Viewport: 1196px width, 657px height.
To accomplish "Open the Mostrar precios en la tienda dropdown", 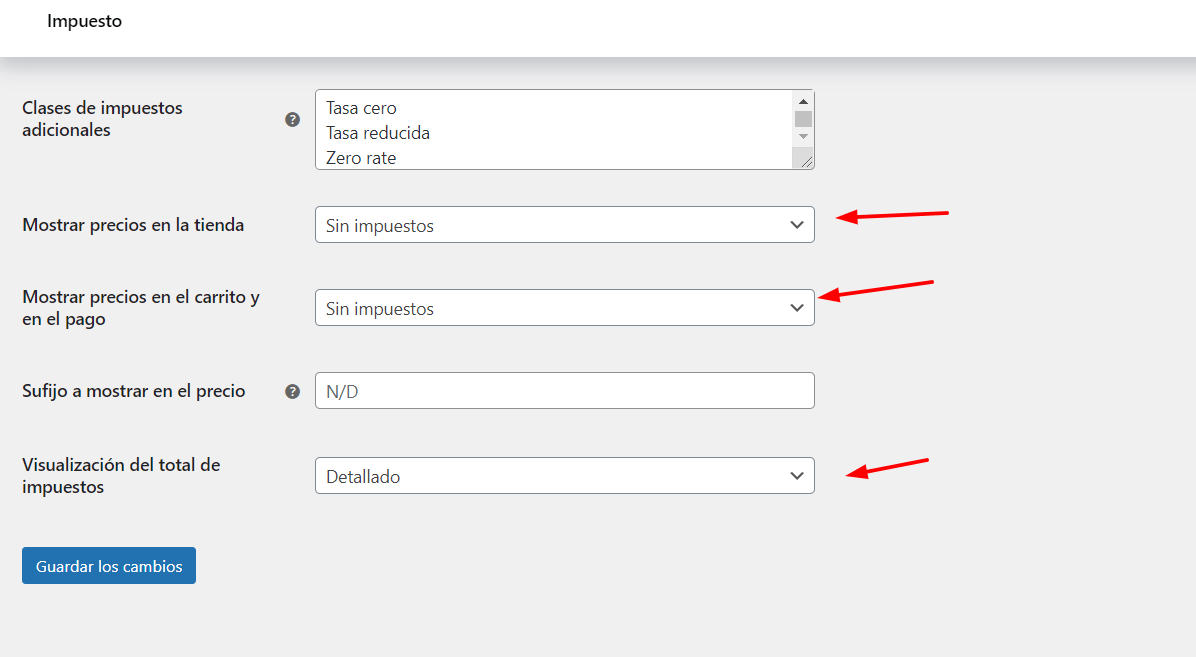I will [564, 225].
